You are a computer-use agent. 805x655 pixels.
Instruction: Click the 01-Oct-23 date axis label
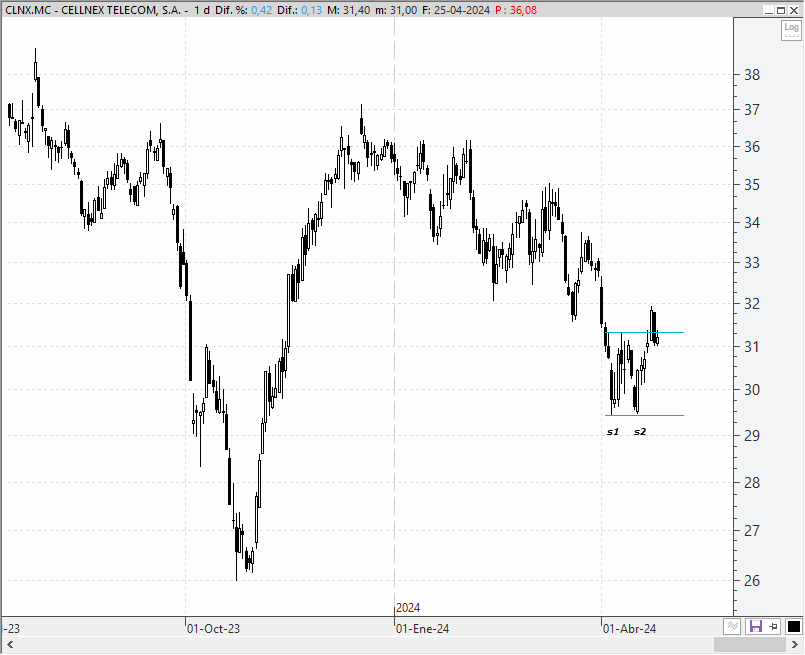point(214,629)
